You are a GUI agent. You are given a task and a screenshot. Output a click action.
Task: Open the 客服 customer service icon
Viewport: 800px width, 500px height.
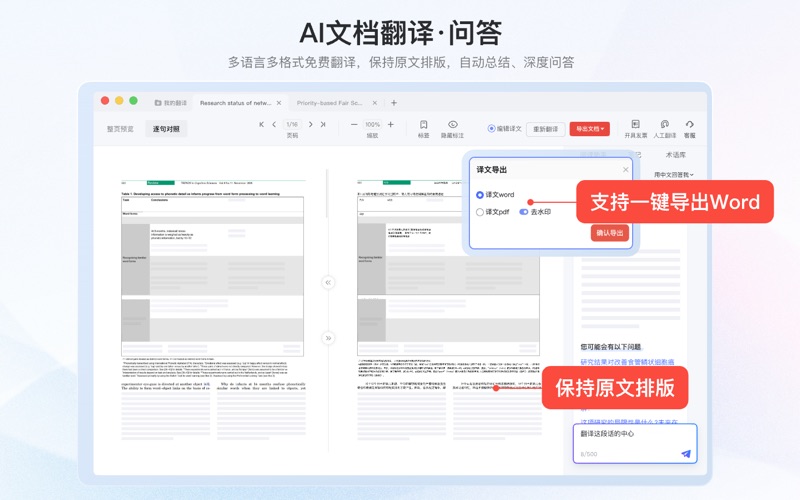[x=690, y=129]
